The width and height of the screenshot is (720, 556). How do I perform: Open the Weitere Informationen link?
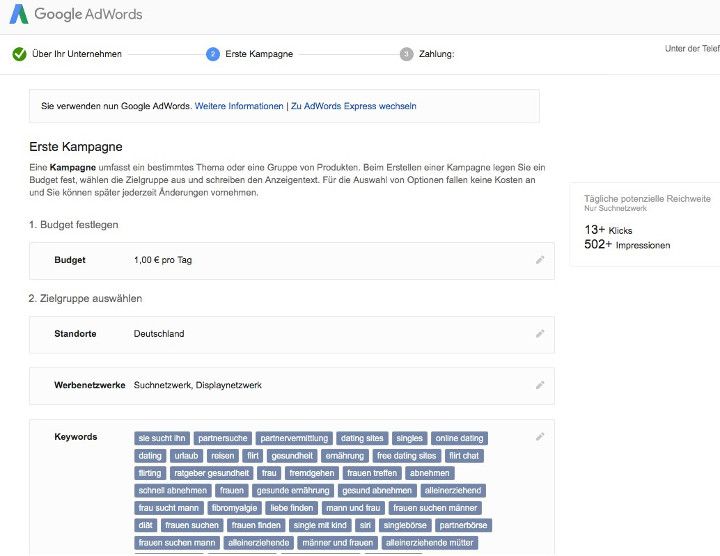pyautogui.click(x=239, y=106)
